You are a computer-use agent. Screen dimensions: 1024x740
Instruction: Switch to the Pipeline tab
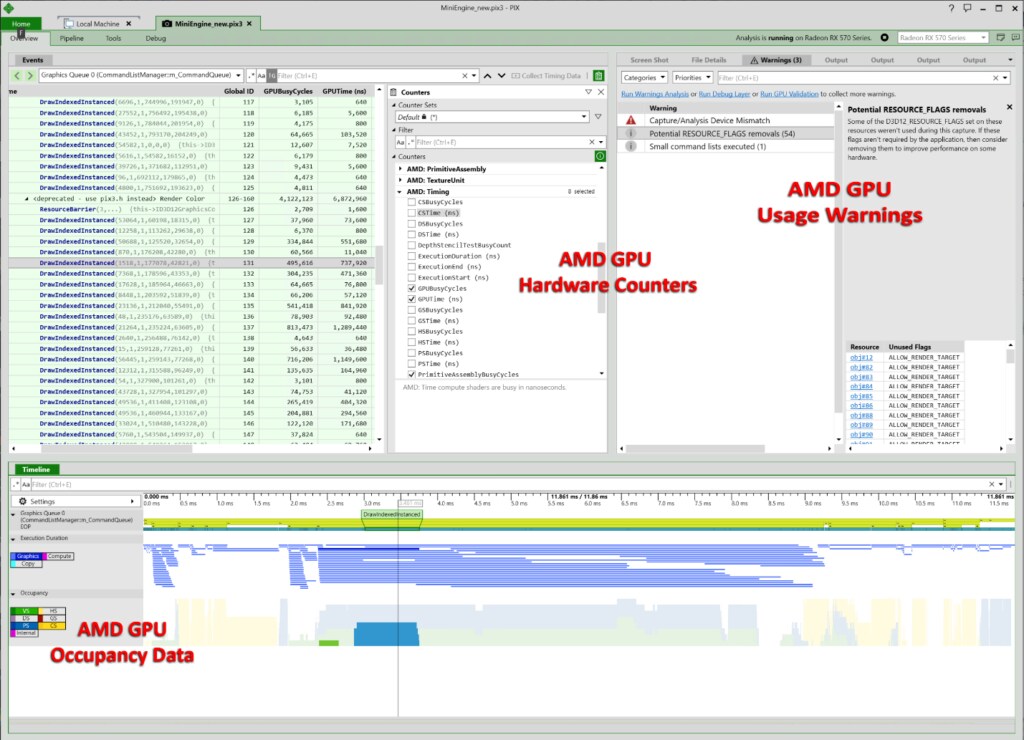coord(71,38)
